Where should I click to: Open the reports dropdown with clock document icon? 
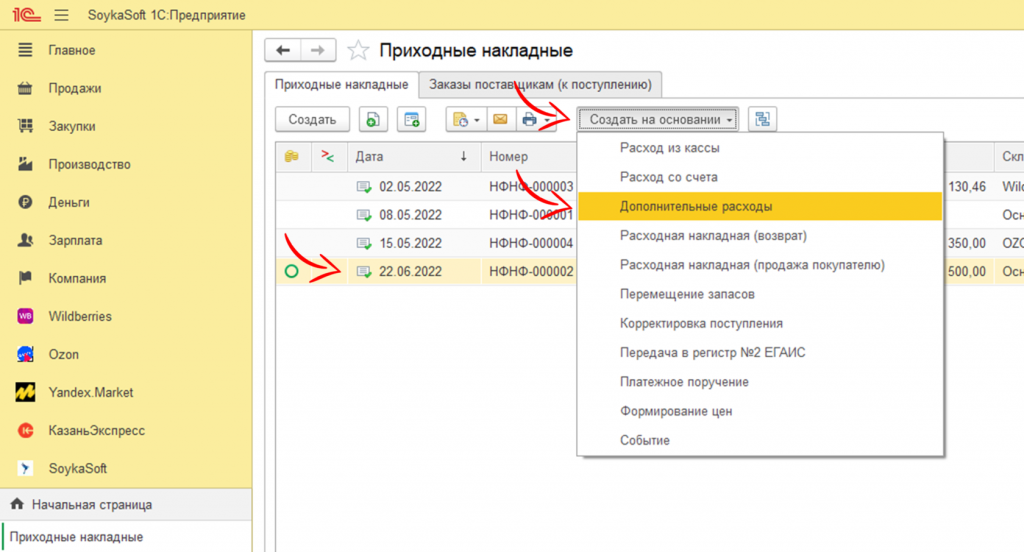[x=466, y=119]
